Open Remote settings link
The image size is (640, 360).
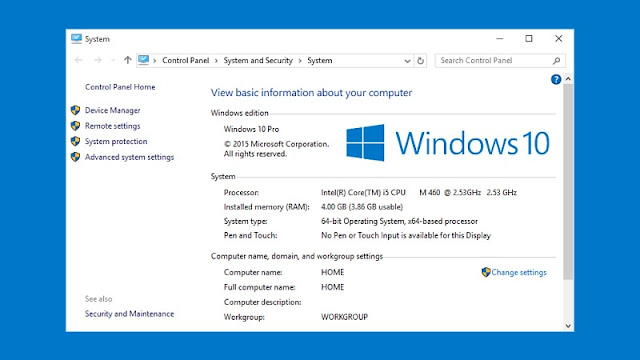click(113, 126)
